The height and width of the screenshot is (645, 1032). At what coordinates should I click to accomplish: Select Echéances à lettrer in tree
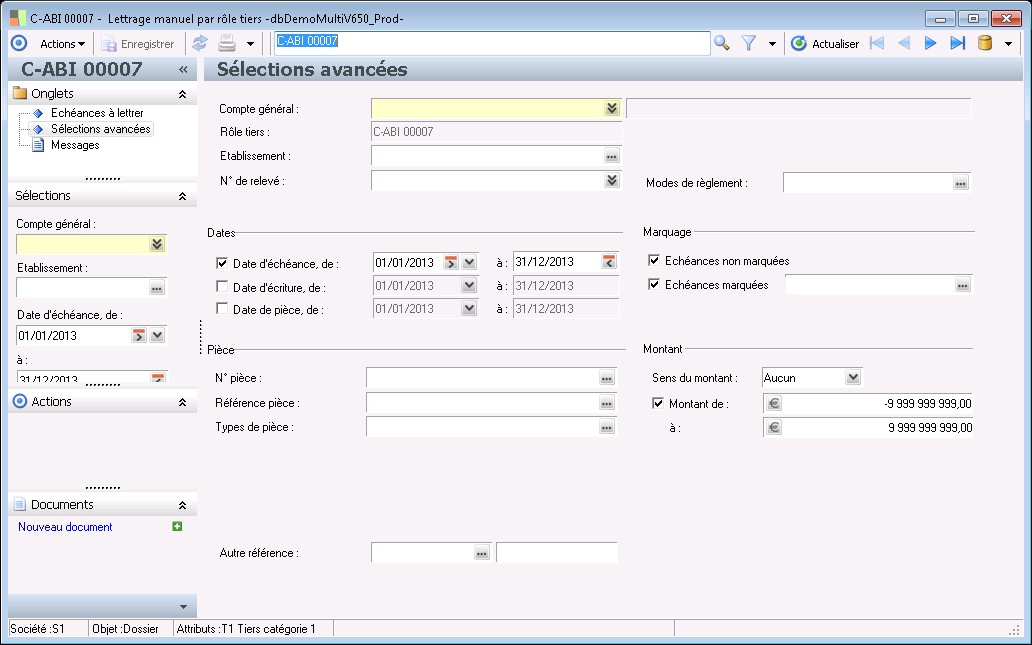[x=97, y=113]
